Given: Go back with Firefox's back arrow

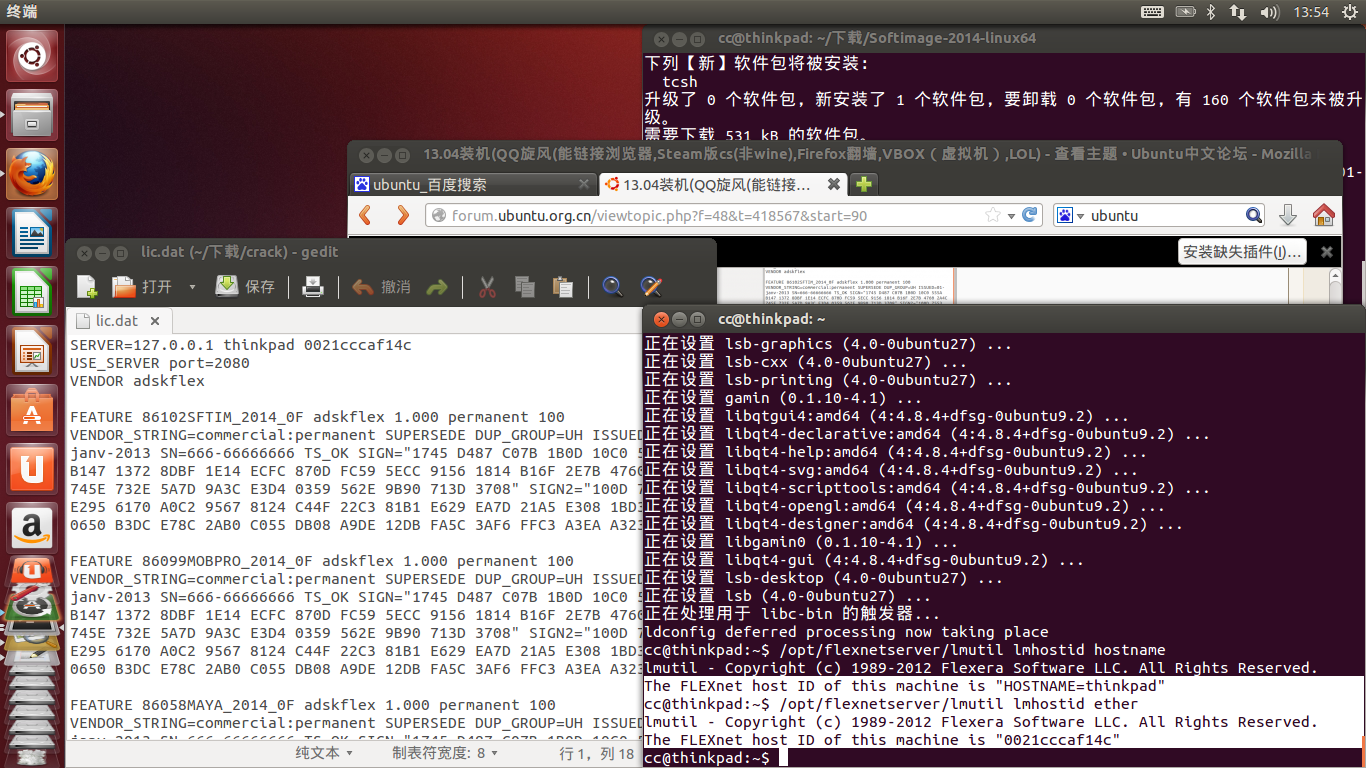Looking at the screenshot, I should [x=366, y=215].
